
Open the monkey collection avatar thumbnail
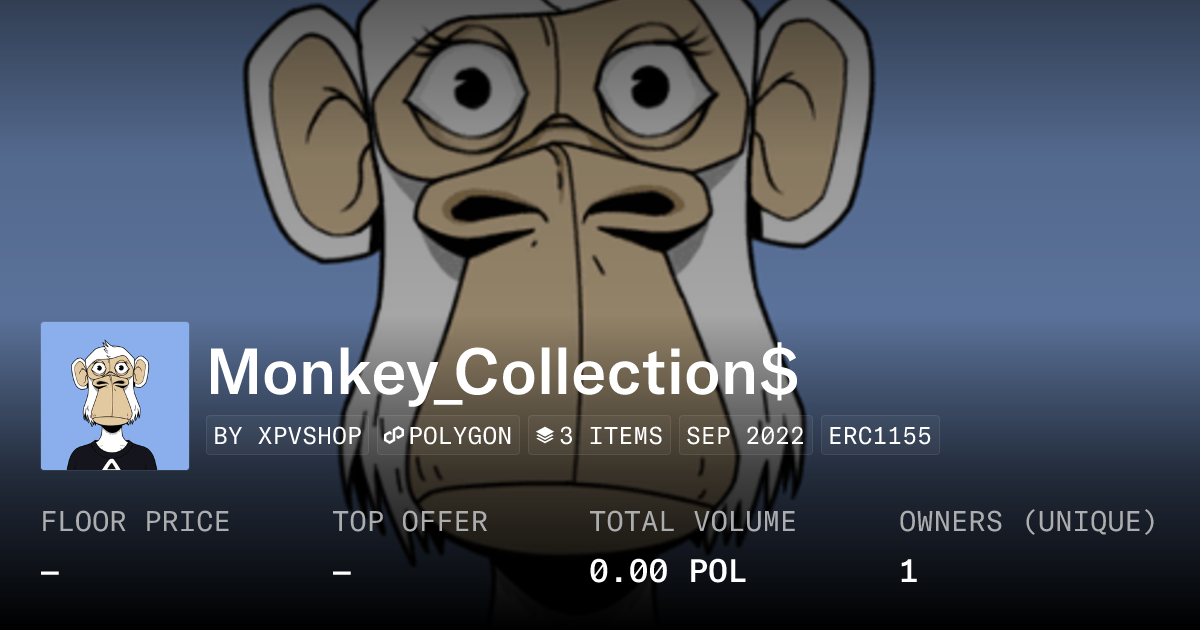point(115,396)
